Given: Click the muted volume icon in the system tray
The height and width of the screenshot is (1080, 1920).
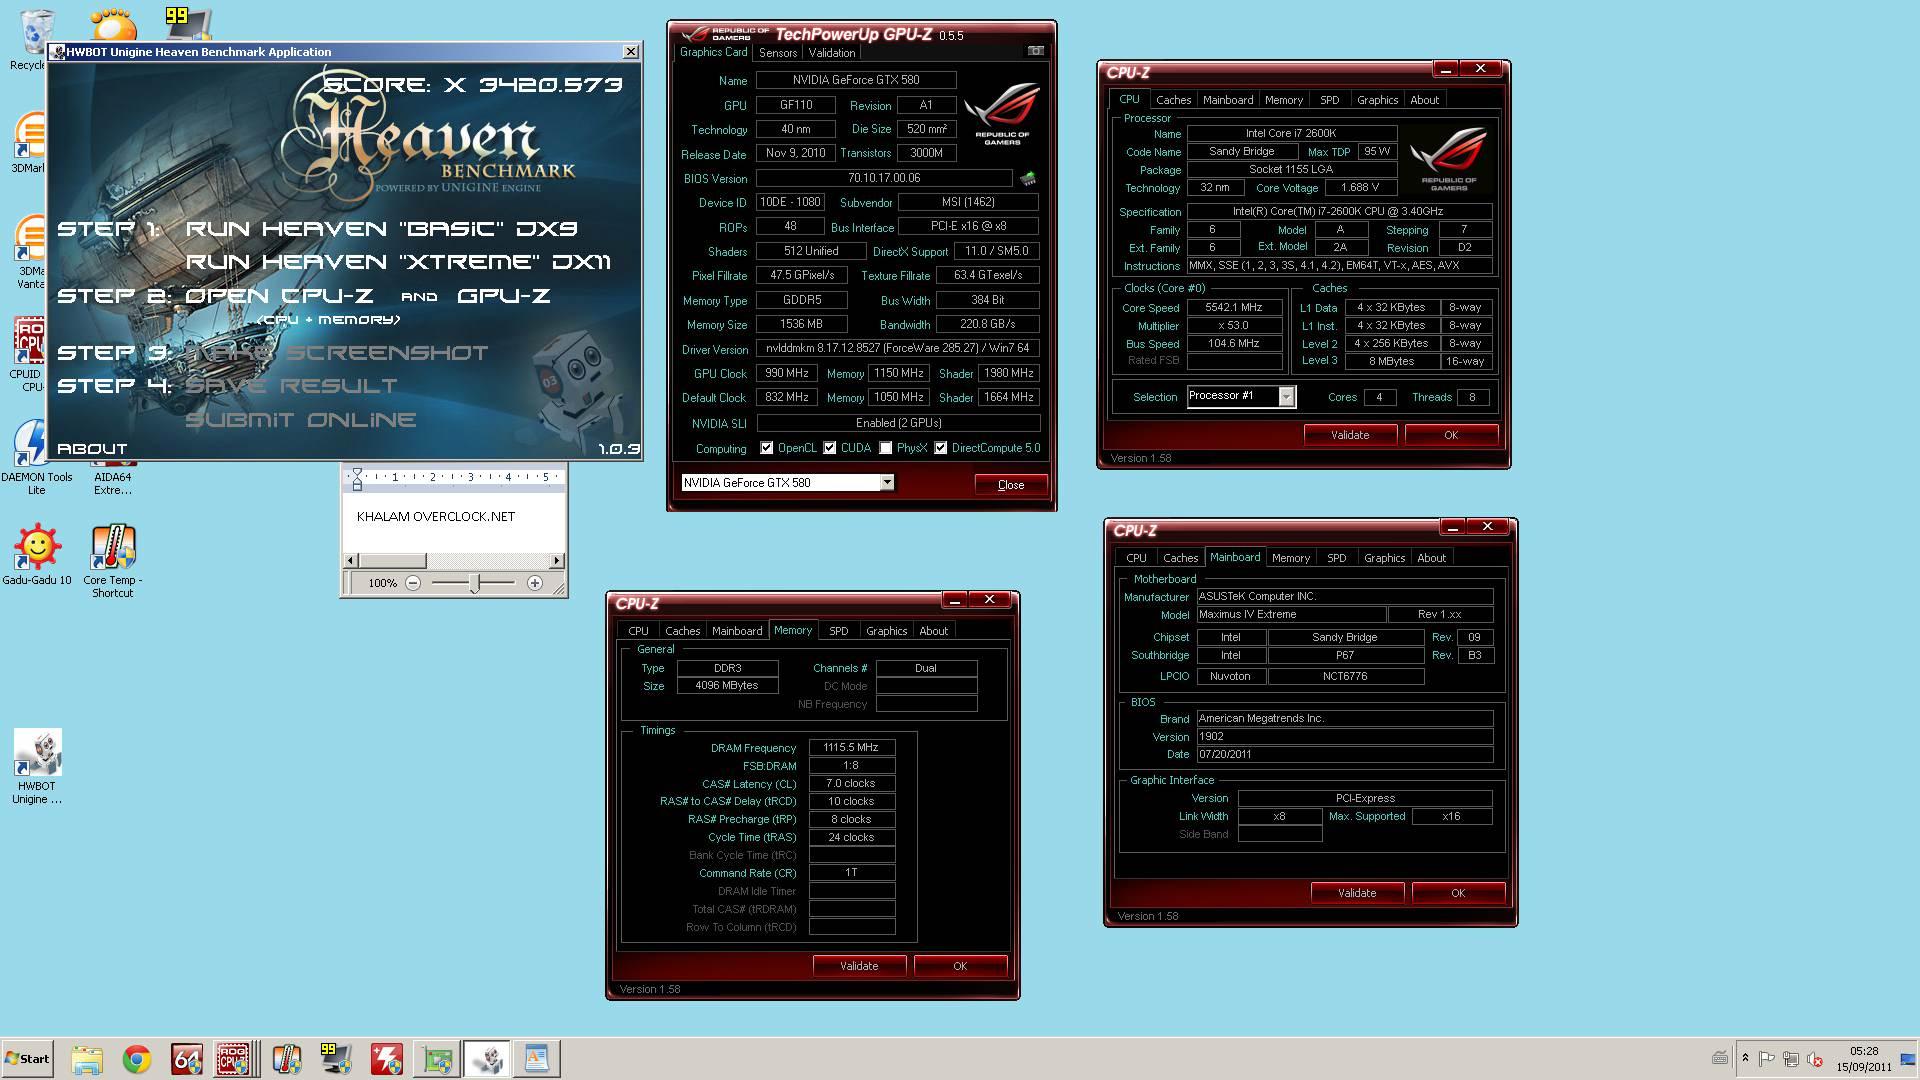Looking at the screenshot, I should (x=1815, y=1059).
